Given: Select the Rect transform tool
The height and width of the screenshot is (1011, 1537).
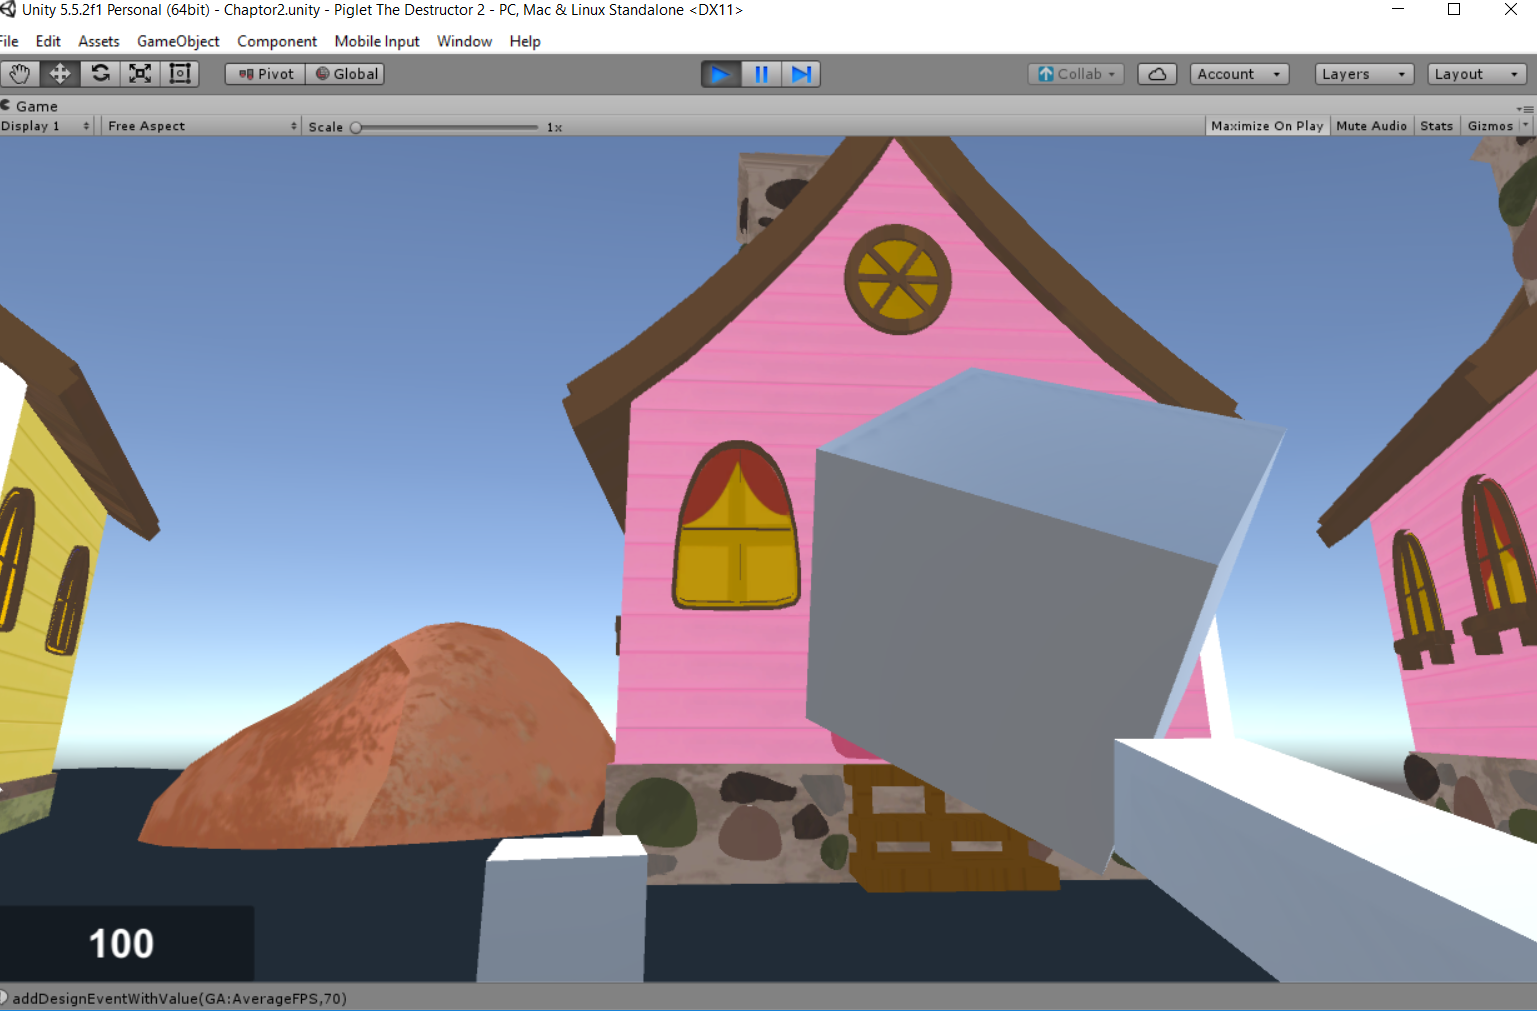Looking at the screenshot, I should pyautogui.click(x=180, y=74).
